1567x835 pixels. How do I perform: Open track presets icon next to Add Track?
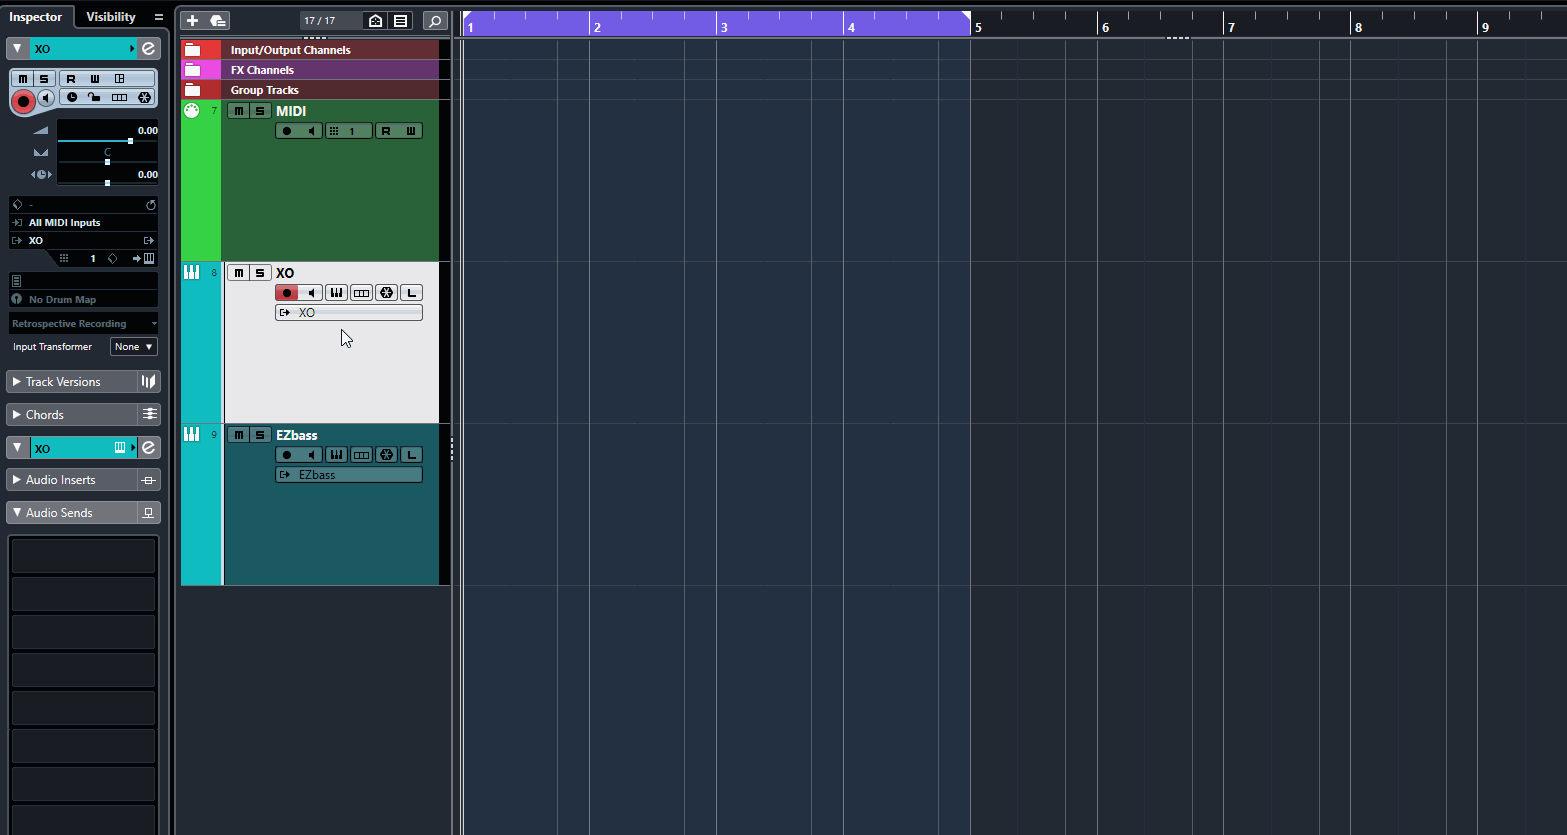click(x=218, y=20)
